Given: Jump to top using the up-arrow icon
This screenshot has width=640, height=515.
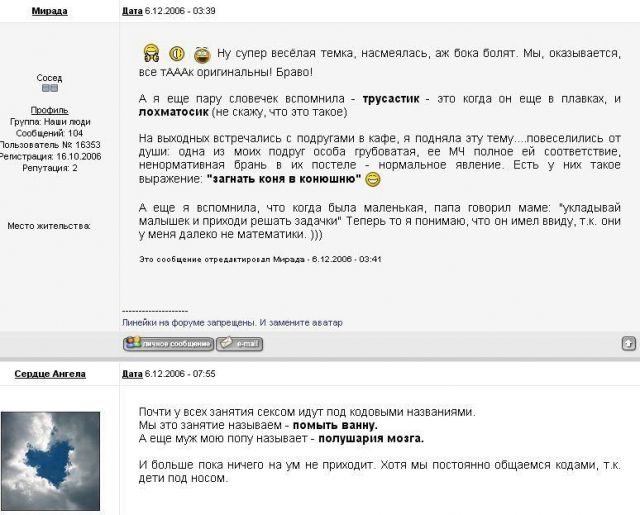Looking at the screenshot, I should pos(628,343).
